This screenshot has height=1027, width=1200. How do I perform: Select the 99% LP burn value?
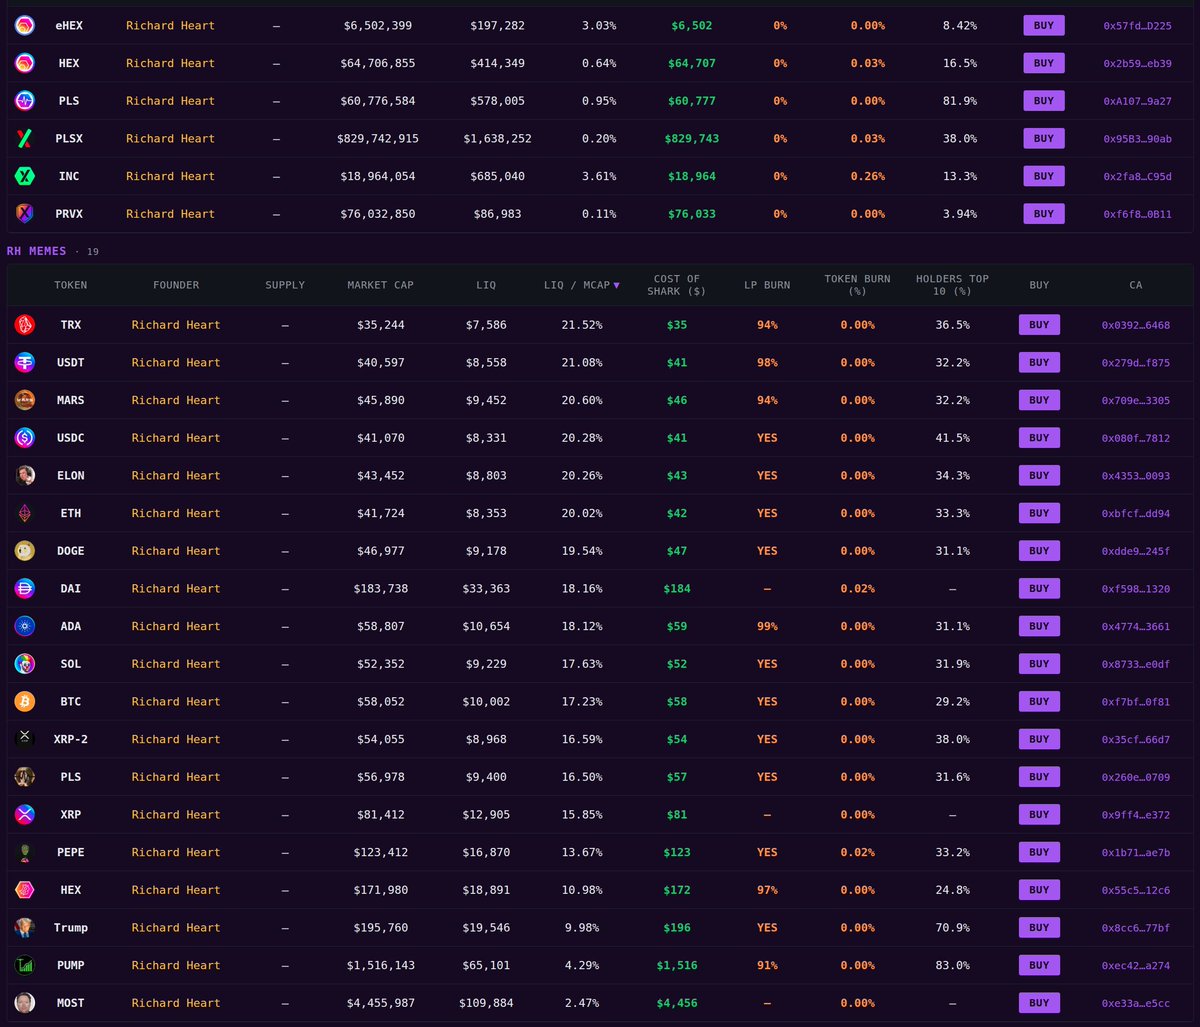click(767, 626)
